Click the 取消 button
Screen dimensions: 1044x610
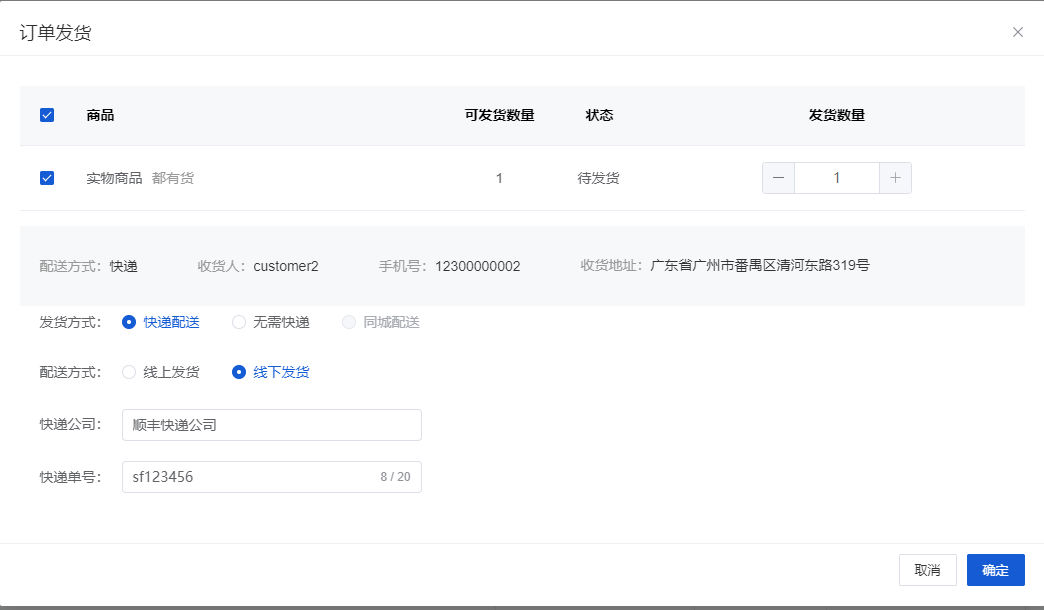pos(927,570)
